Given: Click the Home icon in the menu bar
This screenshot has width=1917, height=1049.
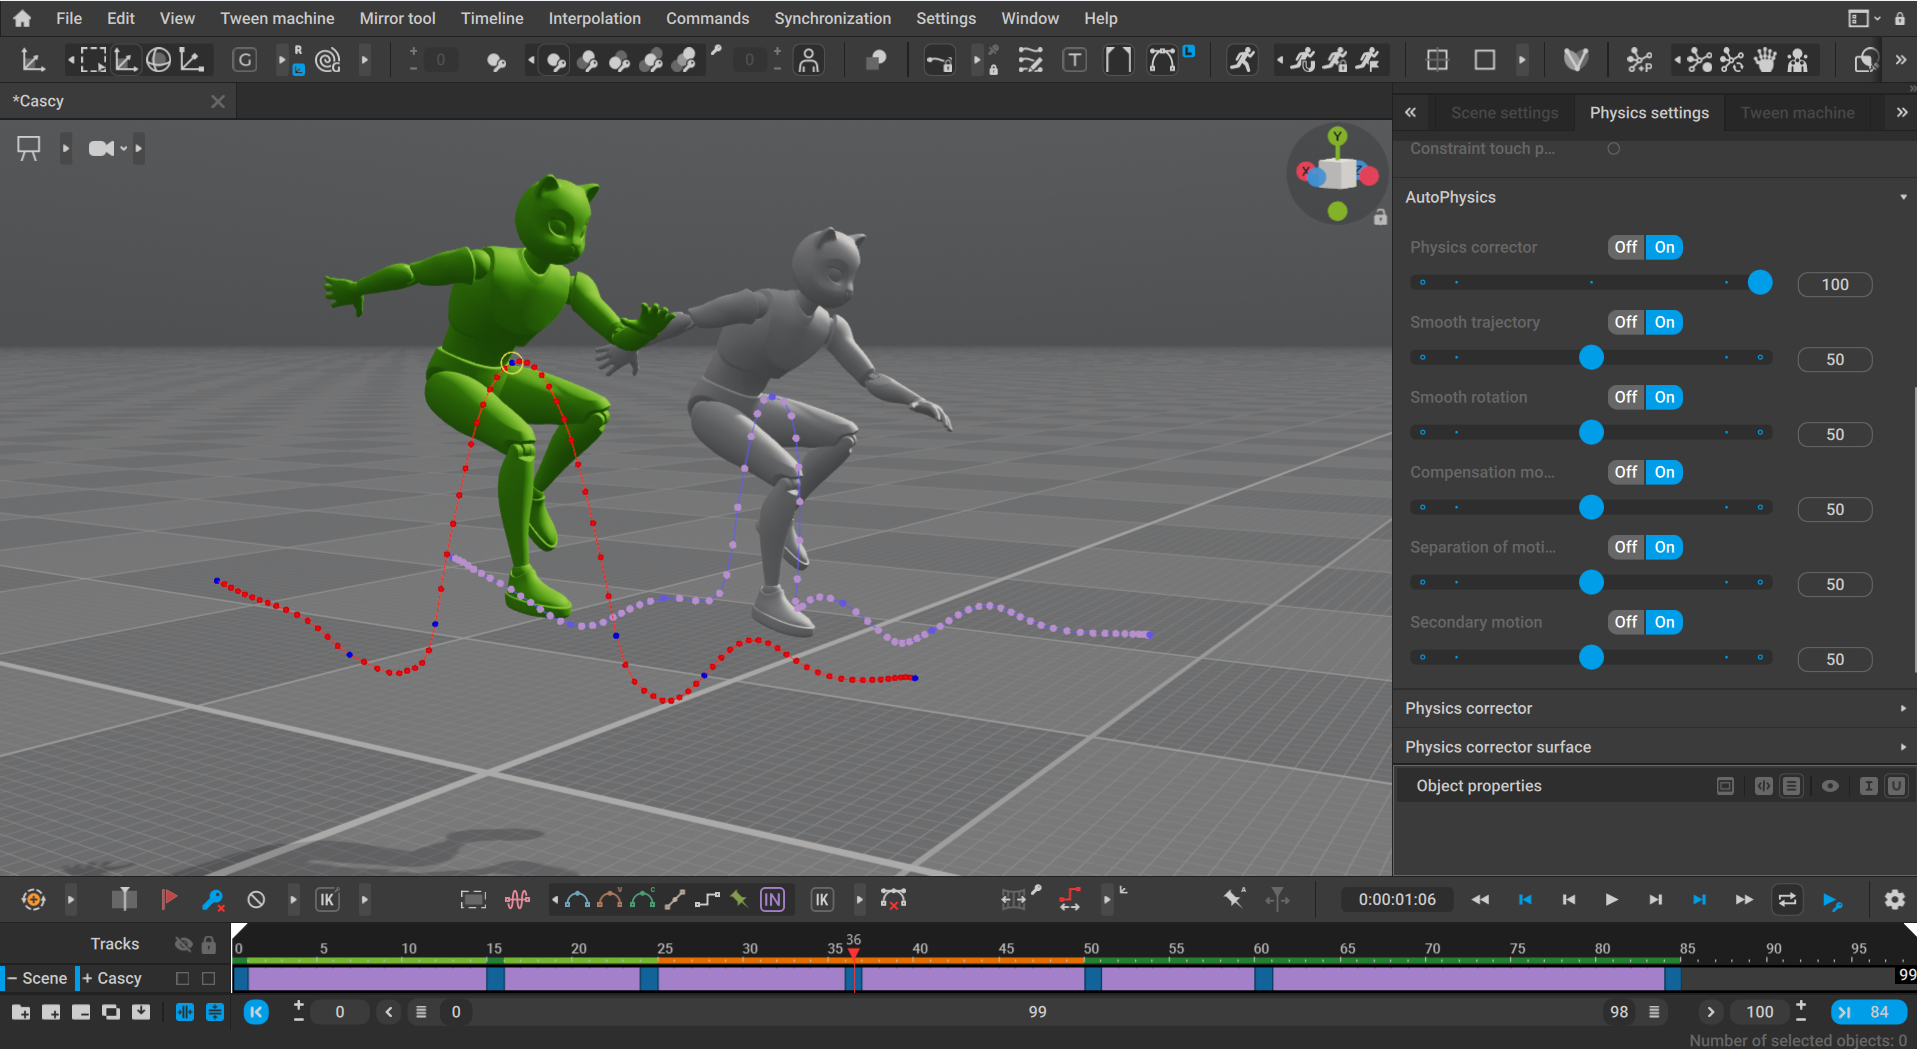Looking at the screenshot, I should pyautogui.click(x=22, y=18).
